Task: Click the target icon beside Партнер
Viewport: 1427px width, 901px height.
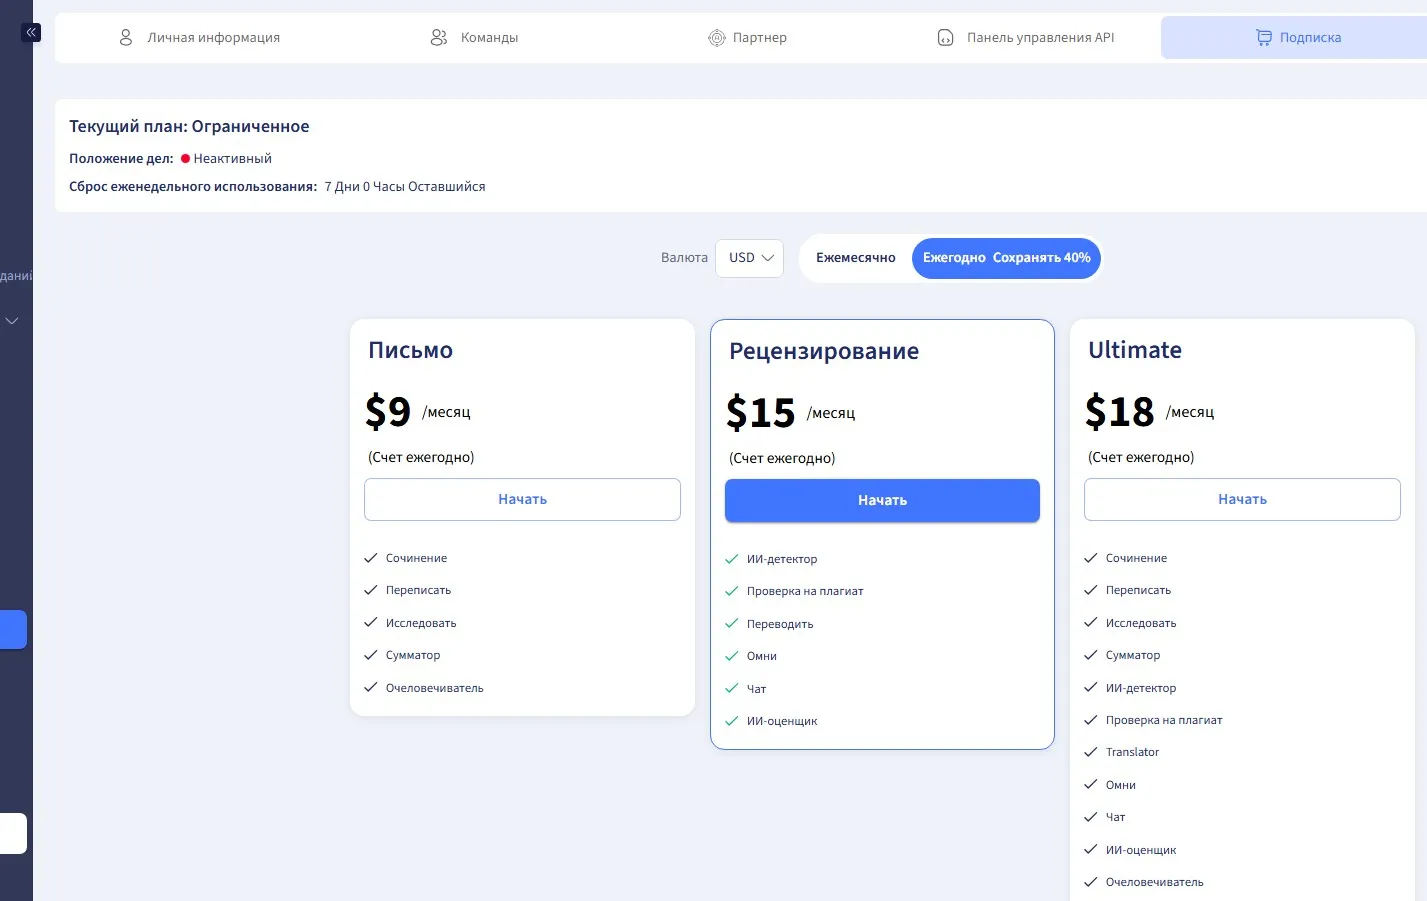Action: pos(716,38)
